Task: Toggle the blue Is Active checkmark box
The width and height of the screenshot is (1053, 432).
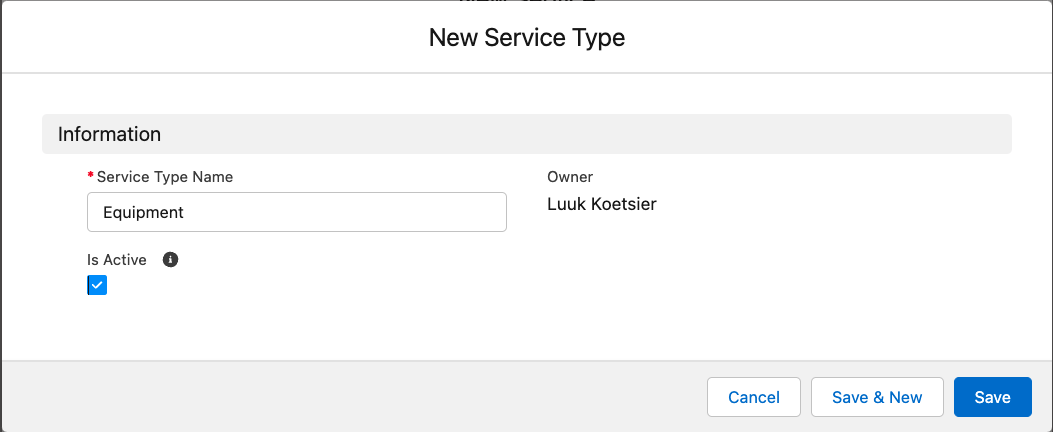Action: click(97, 286)
